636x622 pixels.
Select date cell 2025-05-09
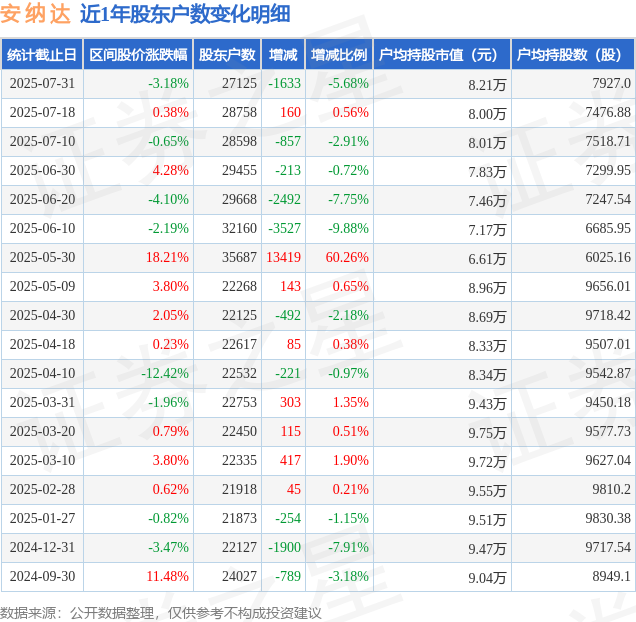(x=42, y=286)
